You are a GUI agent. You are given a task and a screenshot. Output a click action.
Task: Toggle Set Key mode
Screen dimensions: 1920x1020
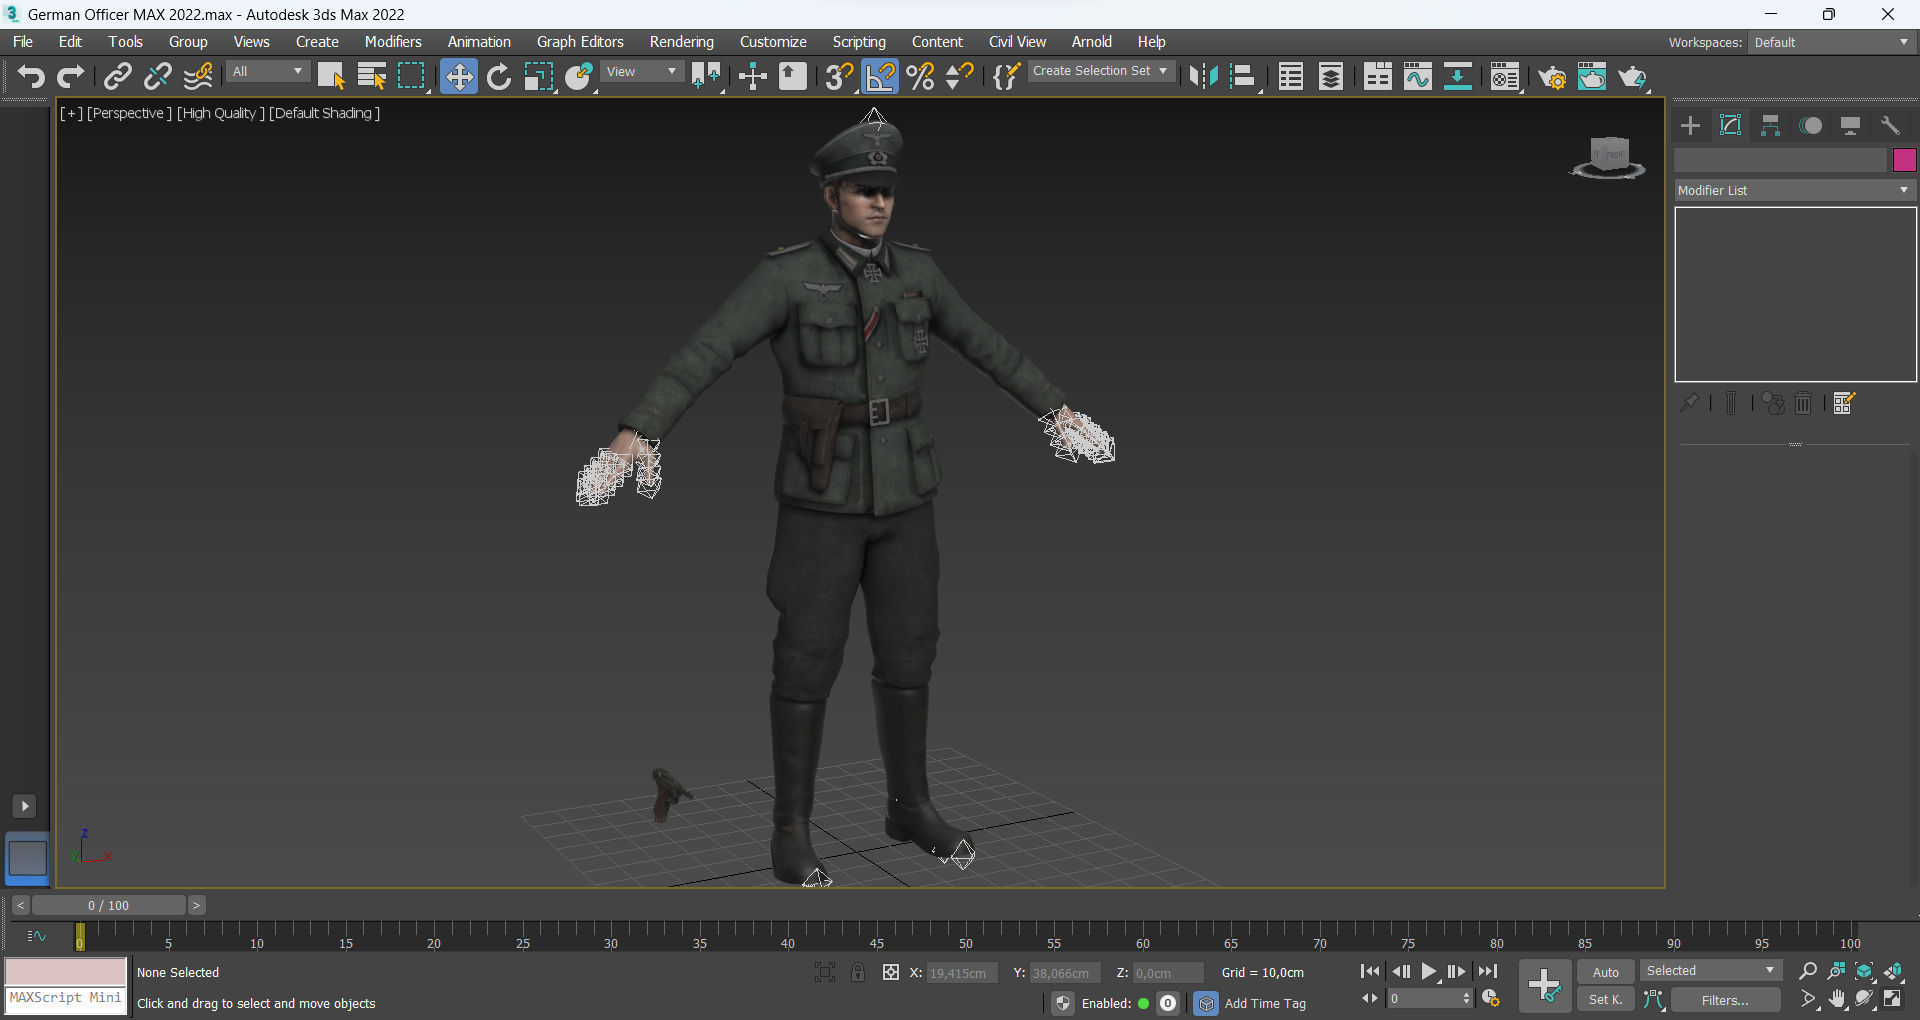tap(1606, 1000)
